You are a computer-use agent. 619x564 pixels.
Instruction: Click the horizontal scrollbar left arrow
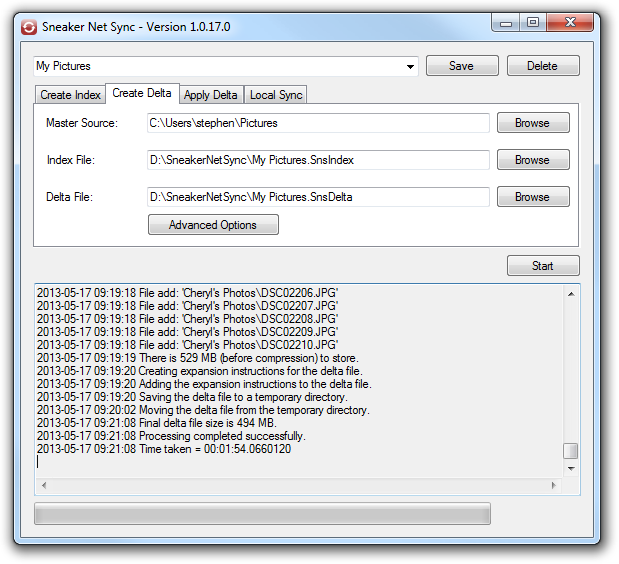(44, 485)
